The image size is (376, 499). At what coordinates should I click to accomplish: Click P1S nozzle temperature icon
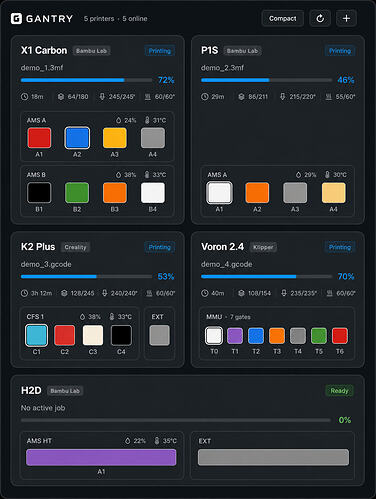coord(283,97)
